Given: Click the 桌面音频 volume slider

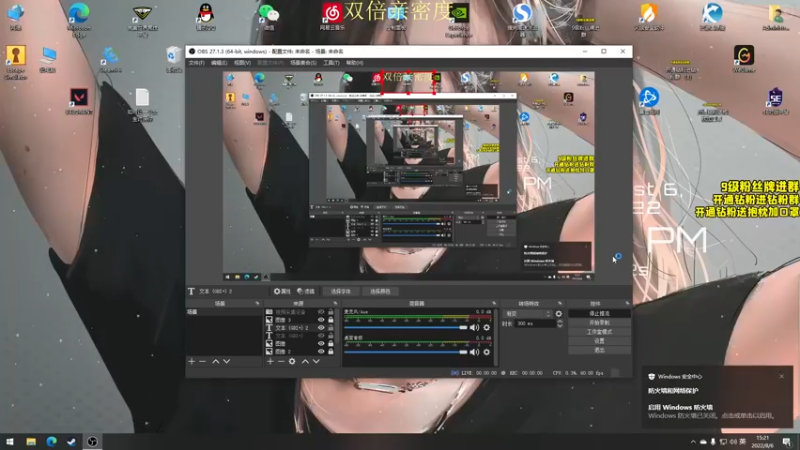Looking at the screenshot, I should tap(406, 352).
